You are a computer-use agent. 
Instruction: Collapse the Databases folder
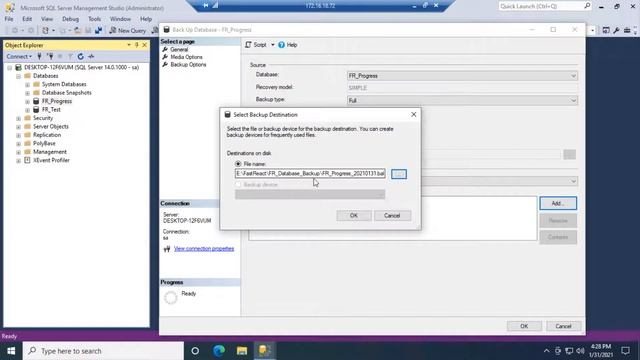(x=18, y=76)
